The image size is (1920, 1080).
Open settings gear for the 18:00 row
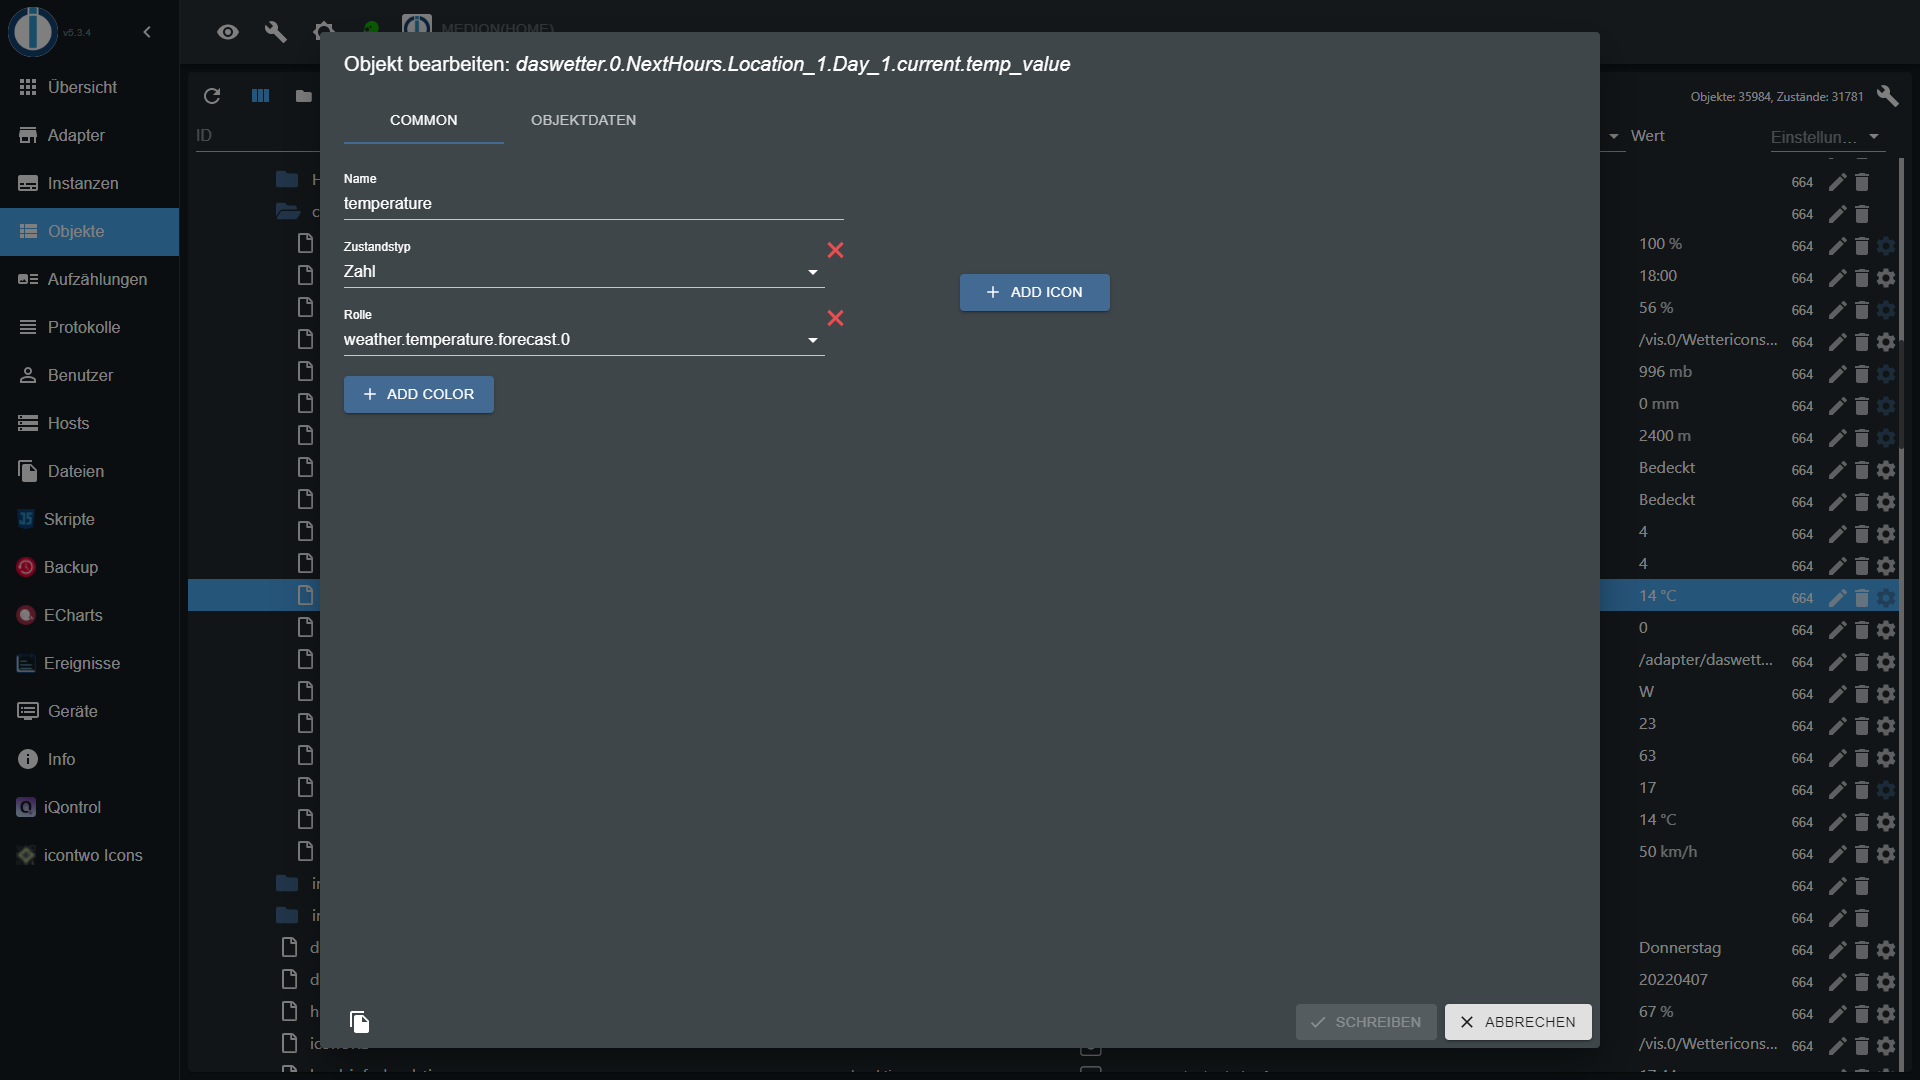(x=1886, y=278)
